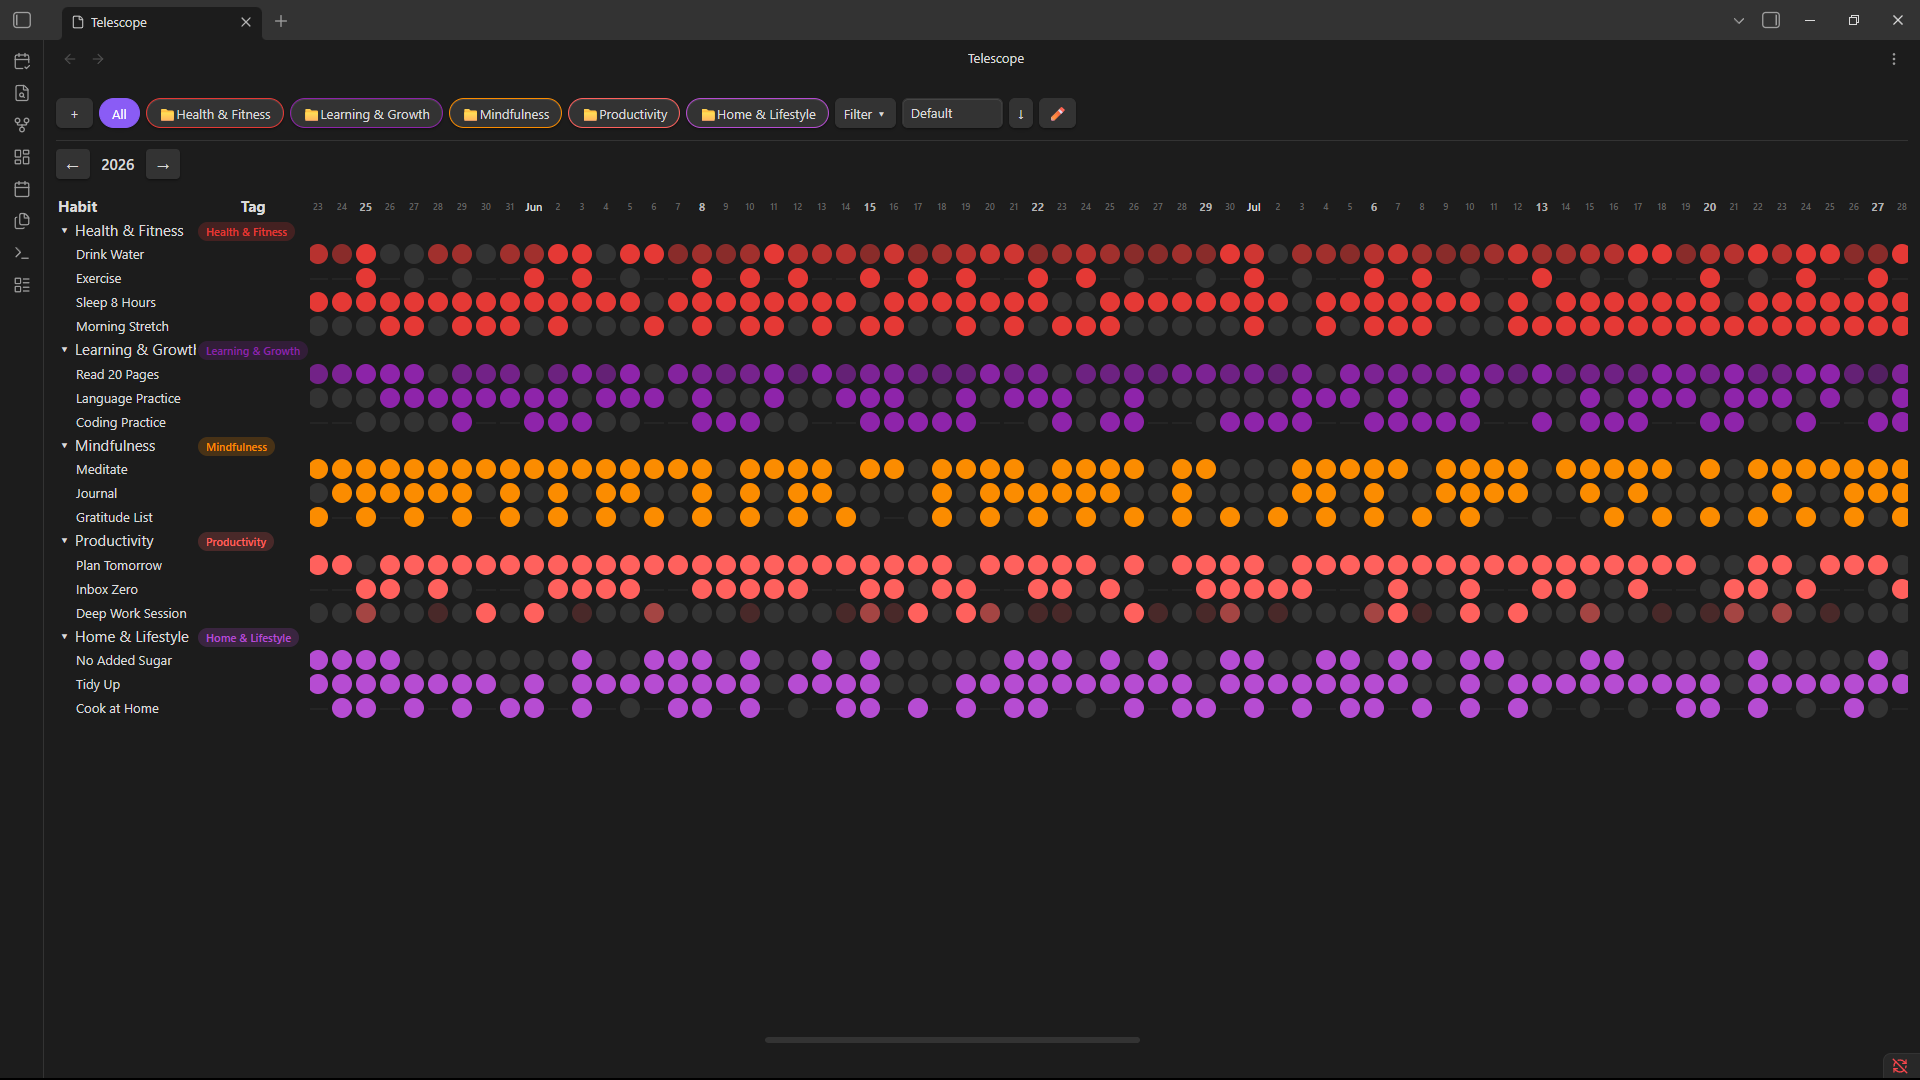Click the navigate forward arrow icon

point(98,59)
